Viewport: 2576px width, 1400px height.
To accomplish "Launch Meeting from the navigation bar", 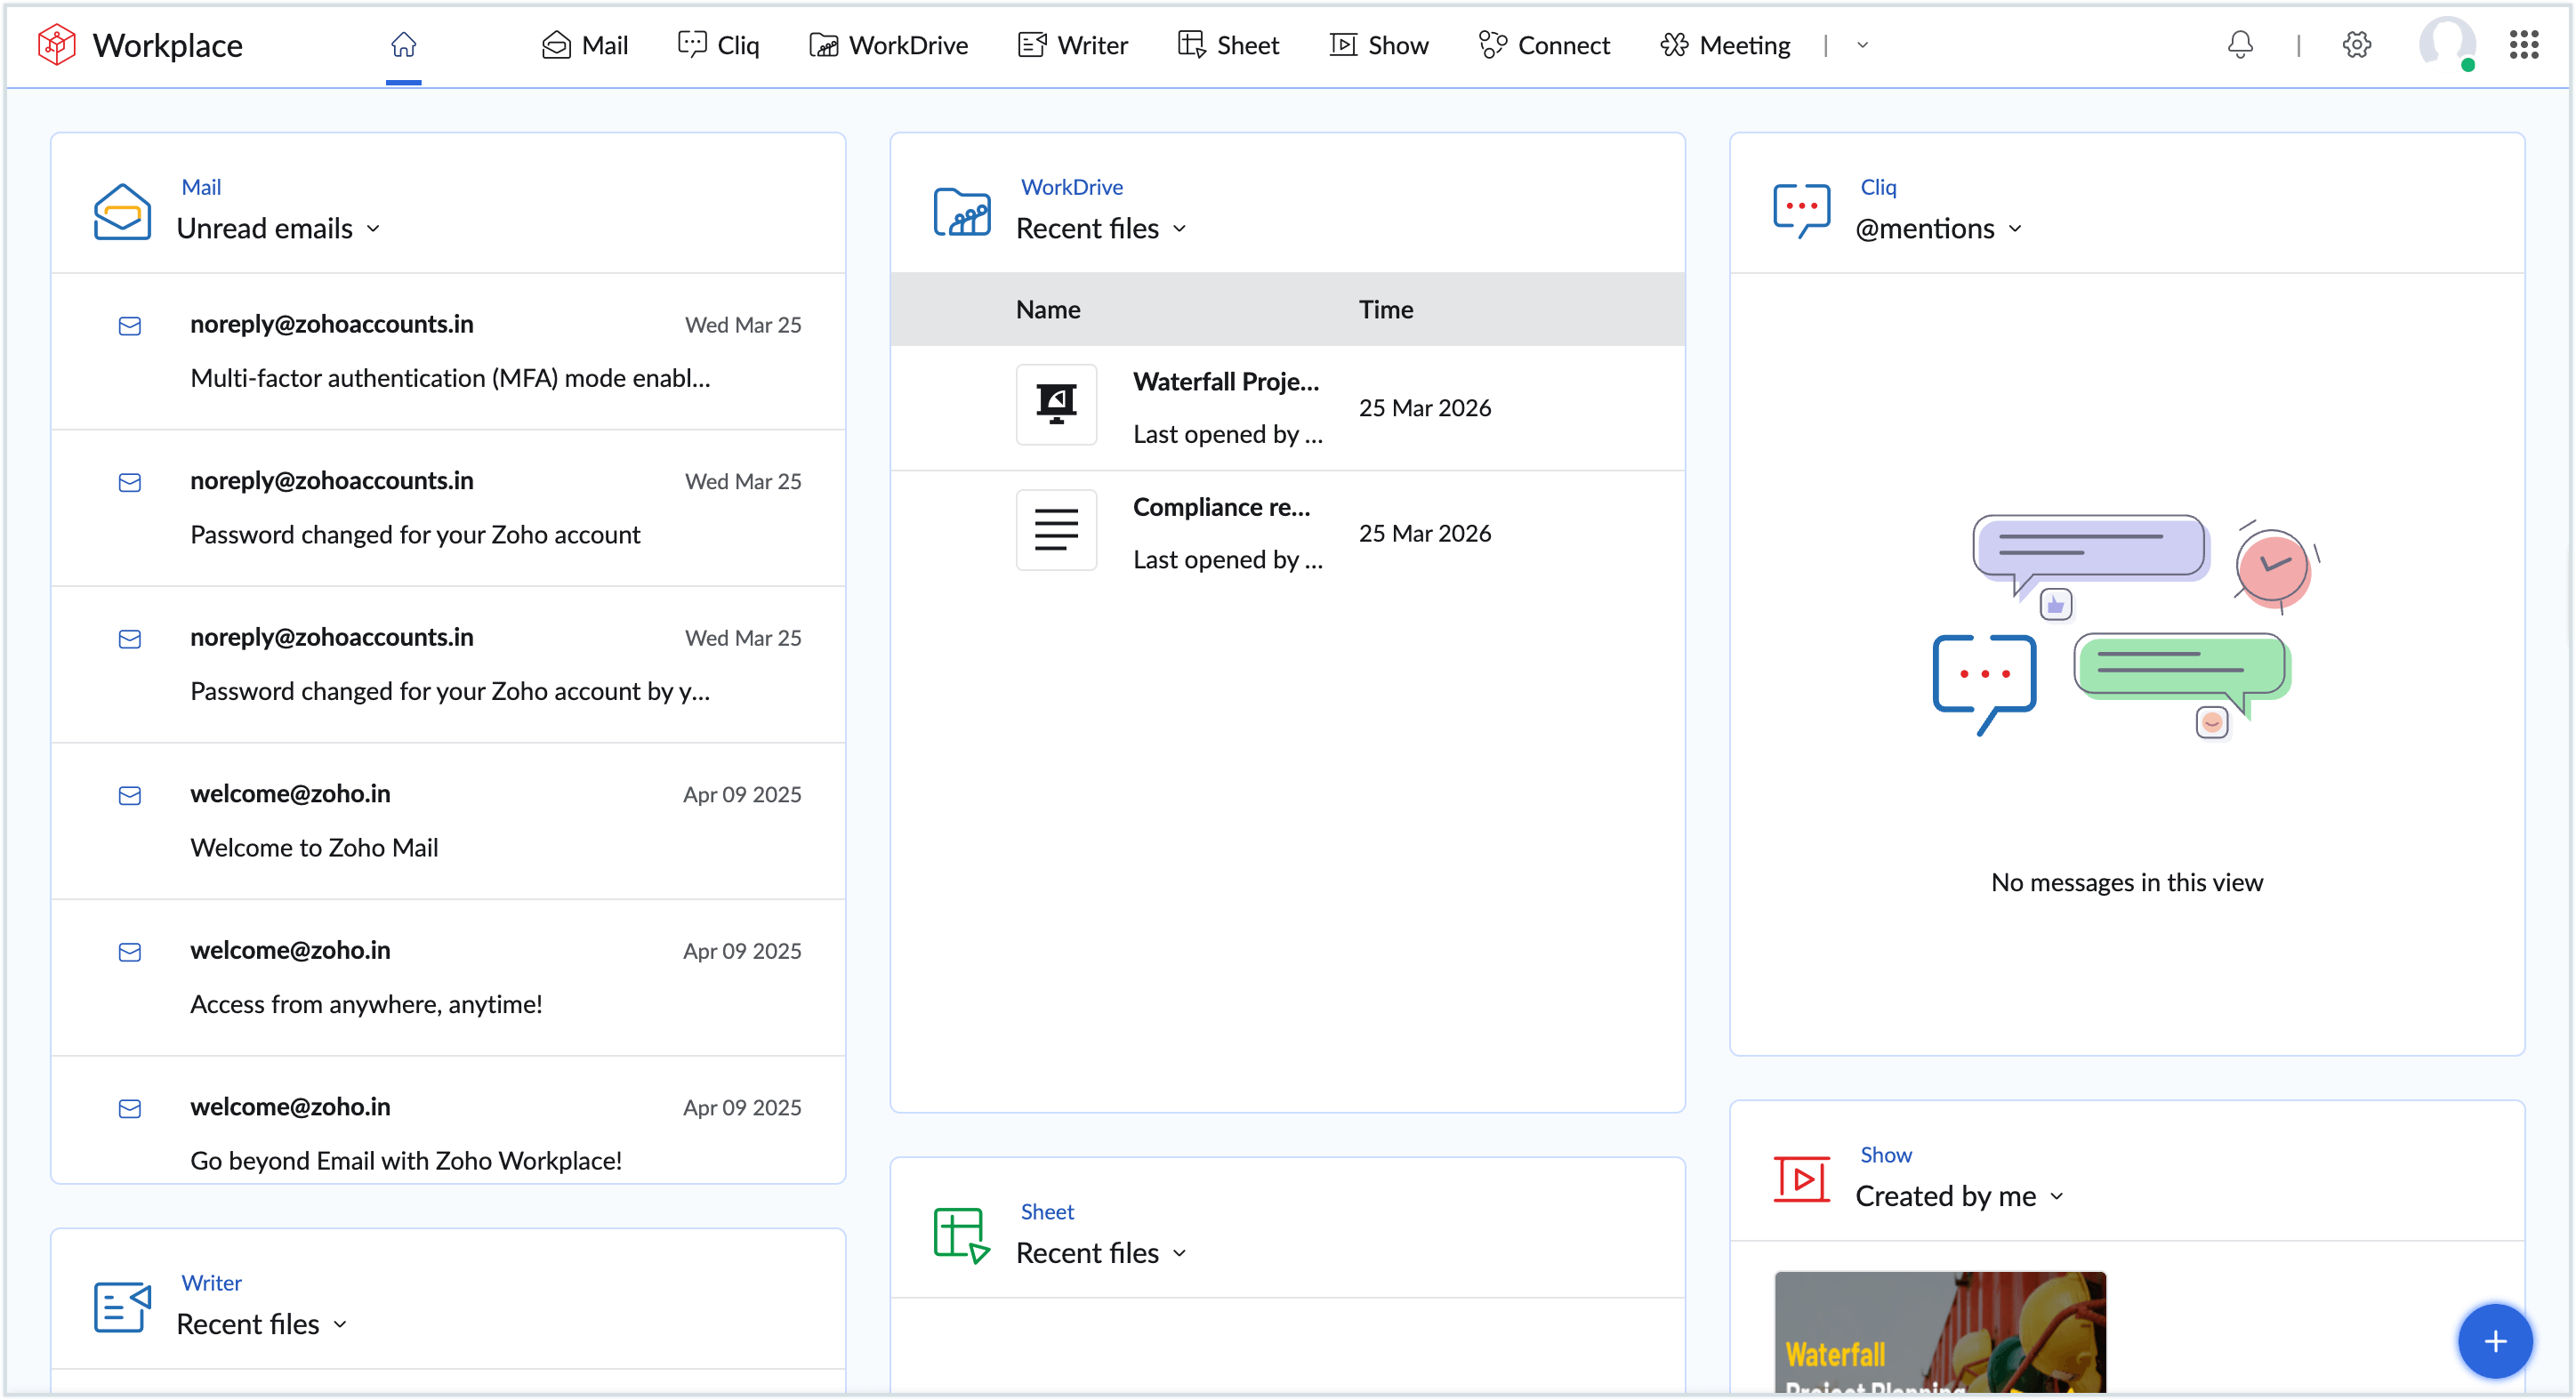I will [1724, 45].
